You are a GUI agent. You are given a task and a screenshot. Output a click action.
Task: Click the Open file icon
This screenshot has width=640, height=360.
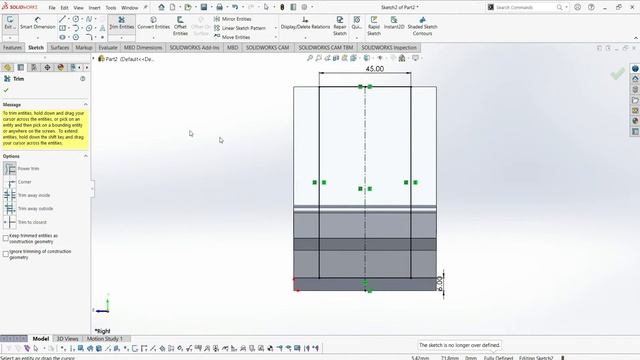[x=187, y=7]
